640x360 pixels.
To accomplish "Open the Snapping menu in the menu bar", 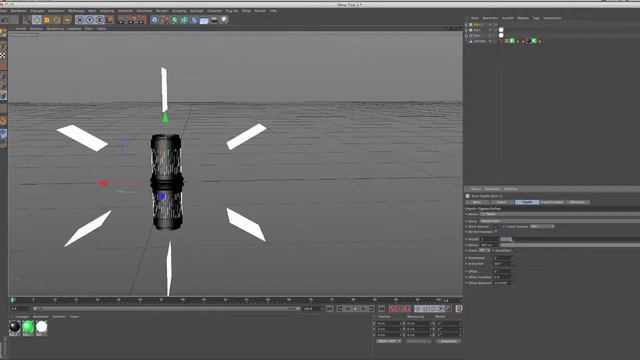I will click(x=107, y=11).
